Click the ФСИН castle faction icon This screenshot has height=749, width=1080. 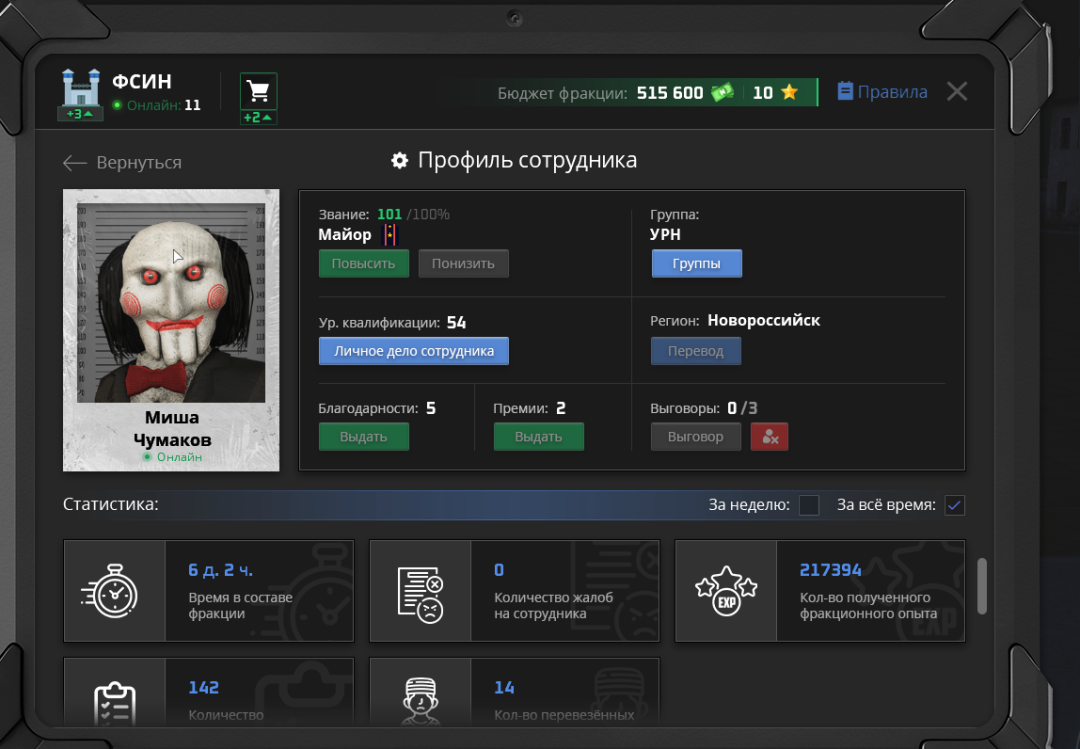coord(81,88)
